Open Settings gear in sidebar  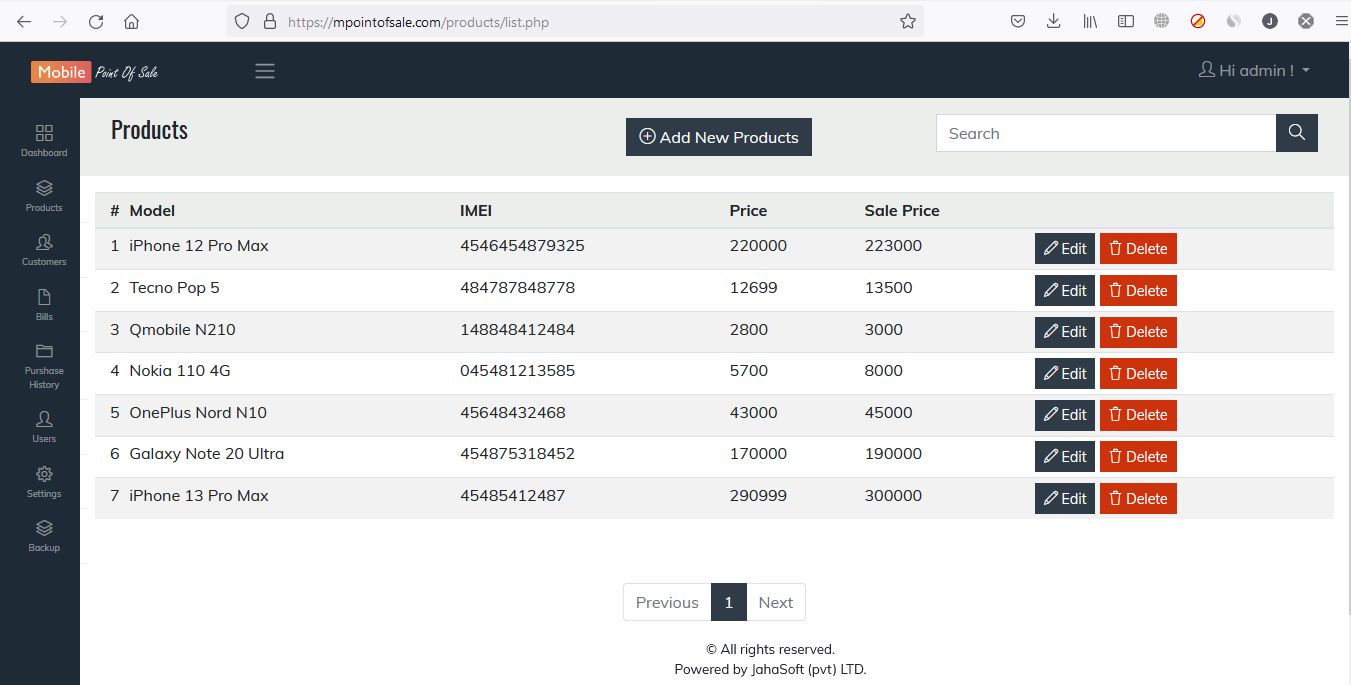click(x=44, y=475)
